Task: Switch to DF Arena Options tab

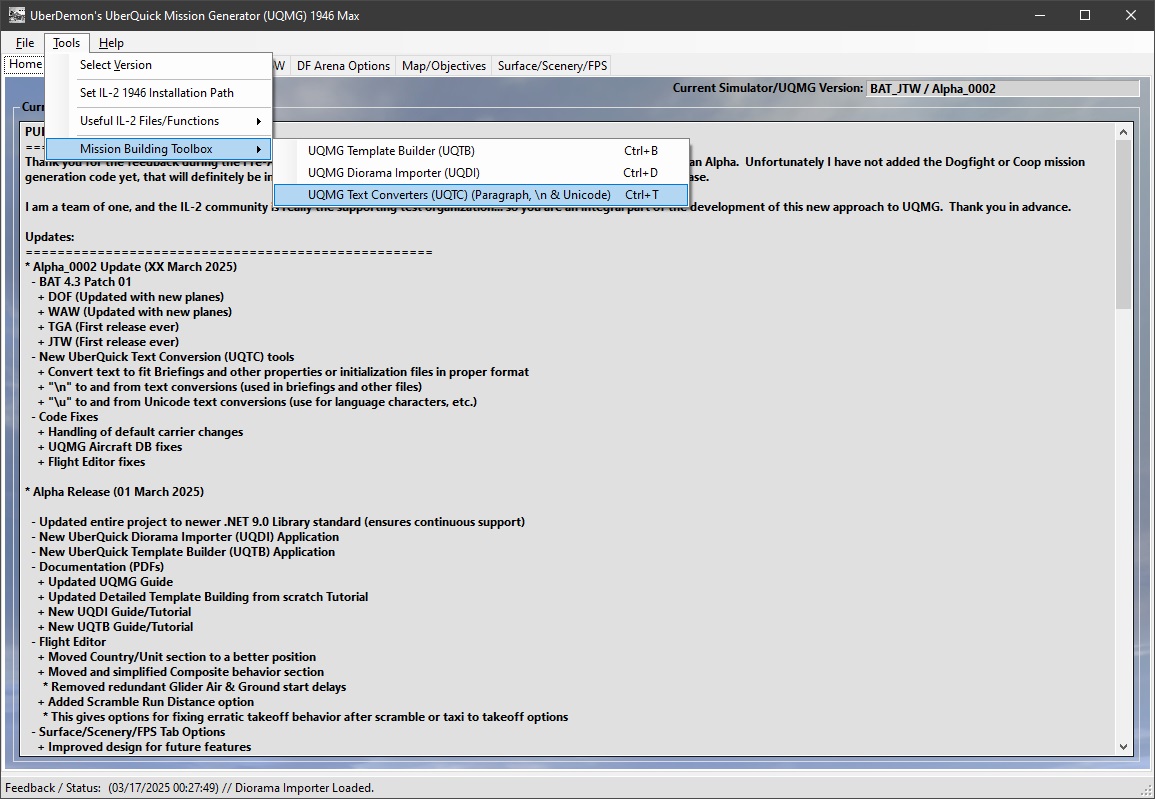Action: click(343, 66)
